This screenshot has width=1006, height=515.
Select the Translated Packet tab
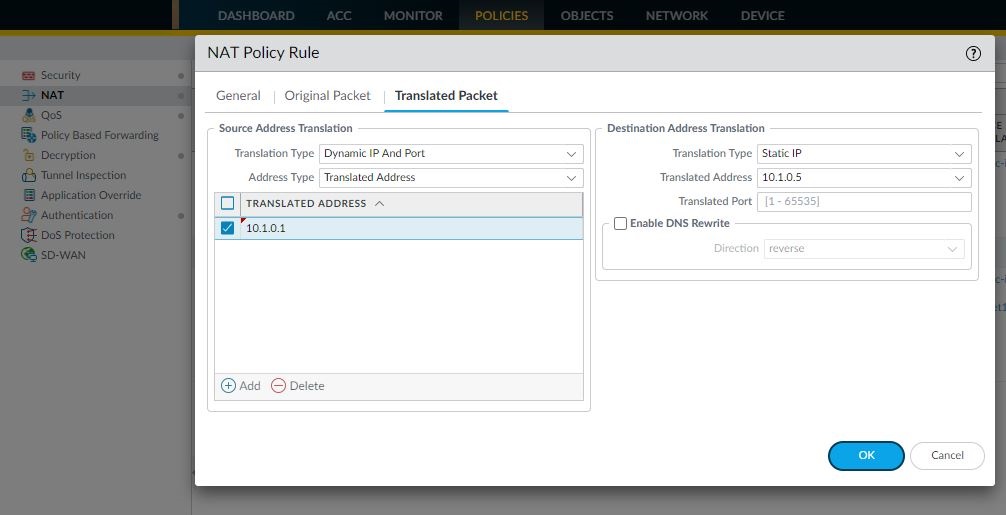click(446, 96)
